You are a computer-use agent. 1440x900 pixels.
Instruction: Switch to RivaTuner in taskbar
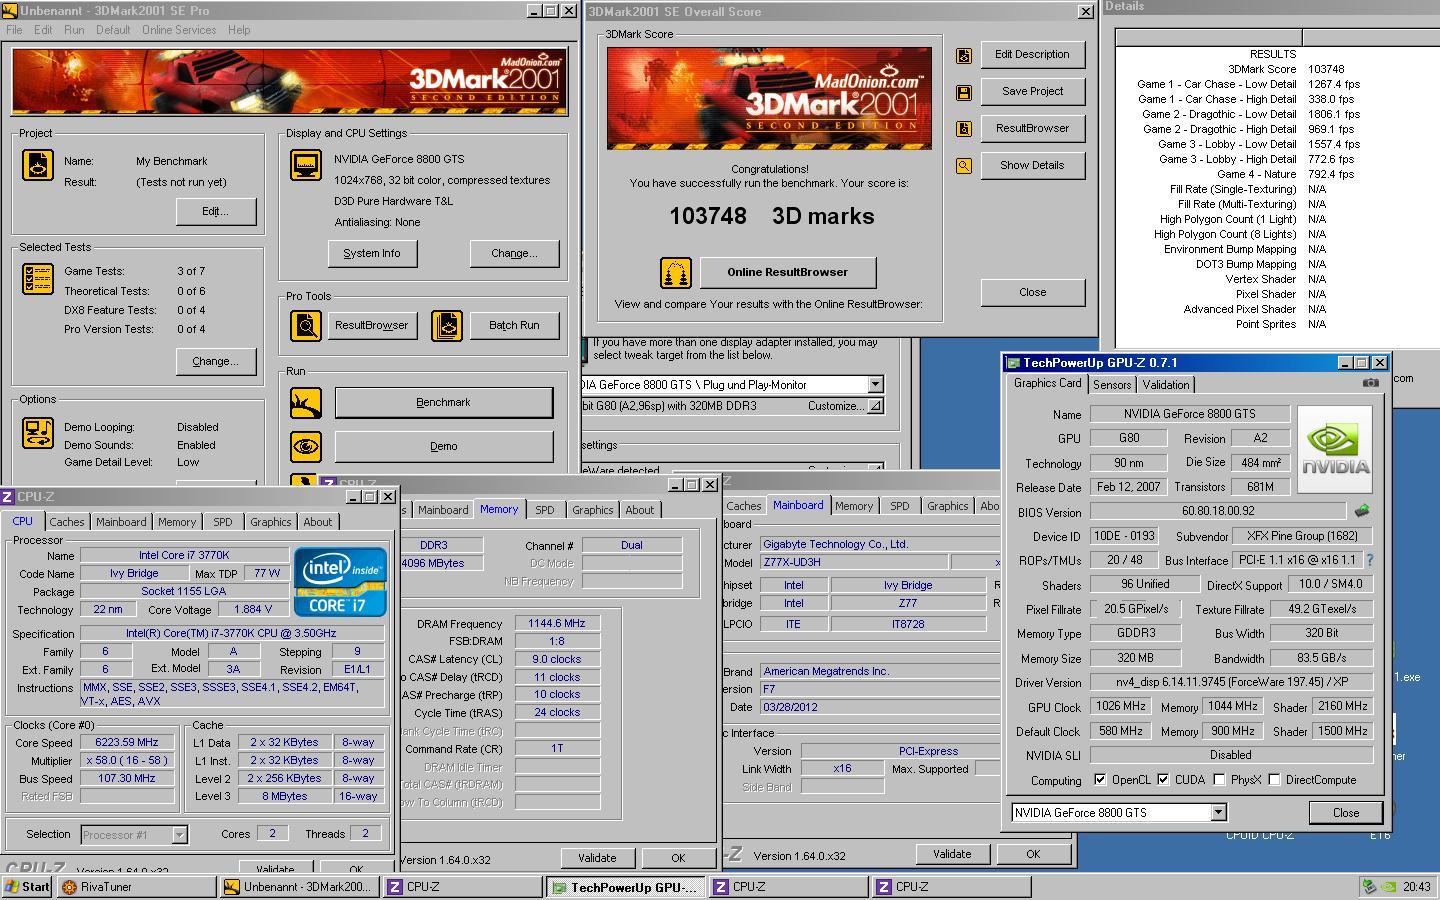point(136,886)
